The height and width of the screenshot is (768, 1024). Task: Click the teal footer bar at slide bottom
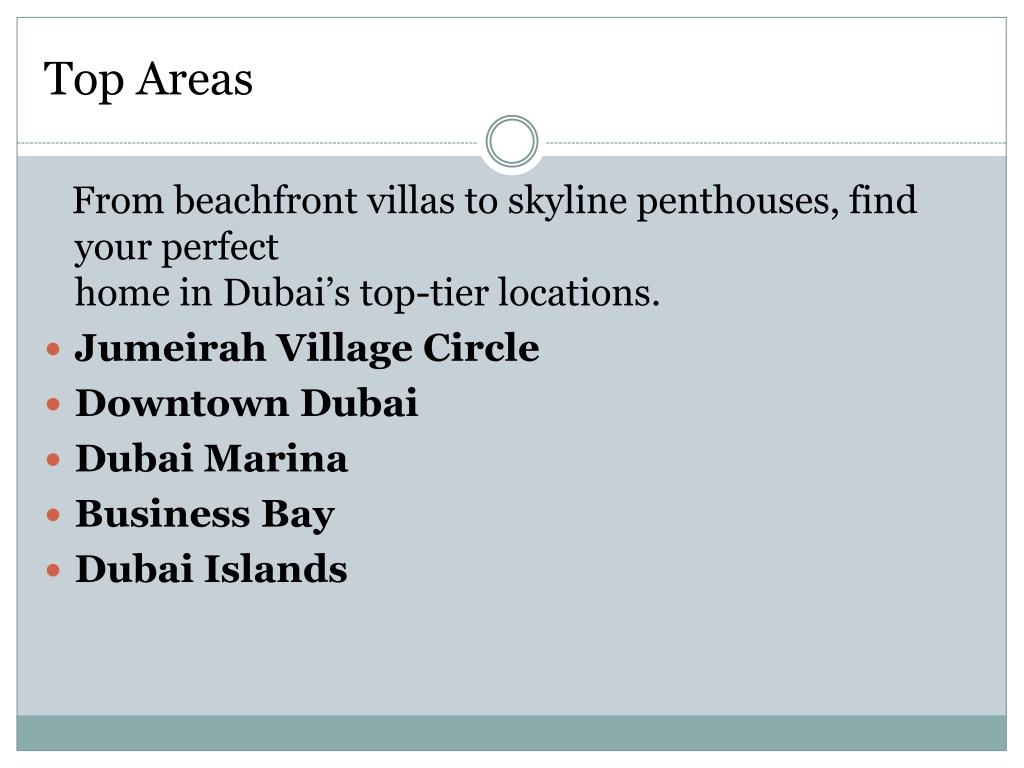tap(511, 733)
